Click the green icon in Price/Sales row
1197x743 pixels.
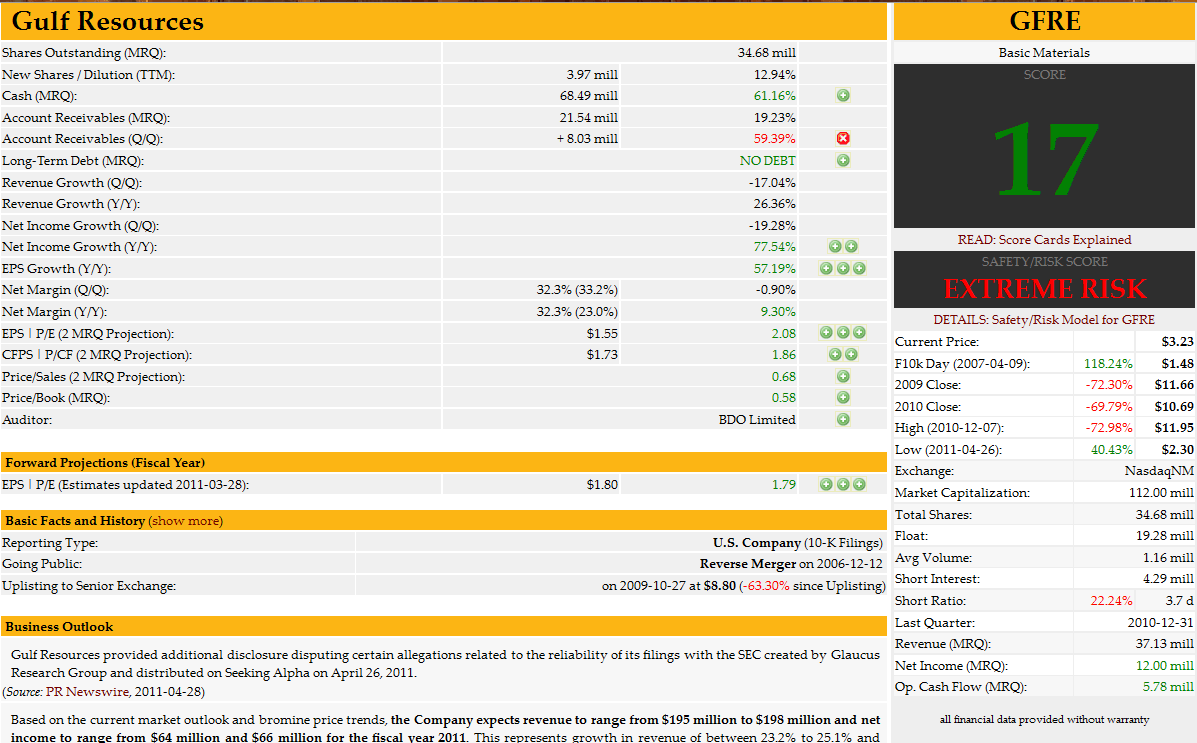pyautogui.click(x=843, y=377)
